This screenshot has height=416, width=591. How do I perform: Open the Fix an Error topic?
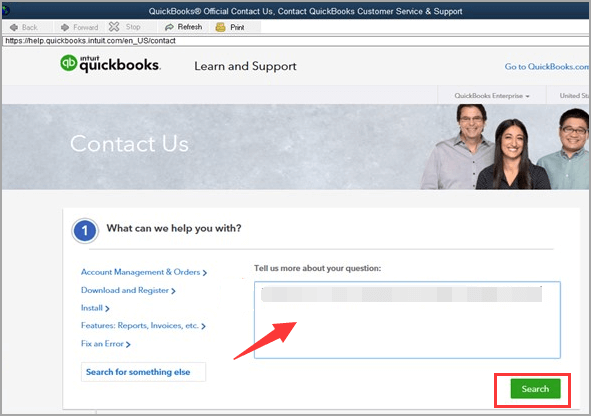(x=106, y=344)
